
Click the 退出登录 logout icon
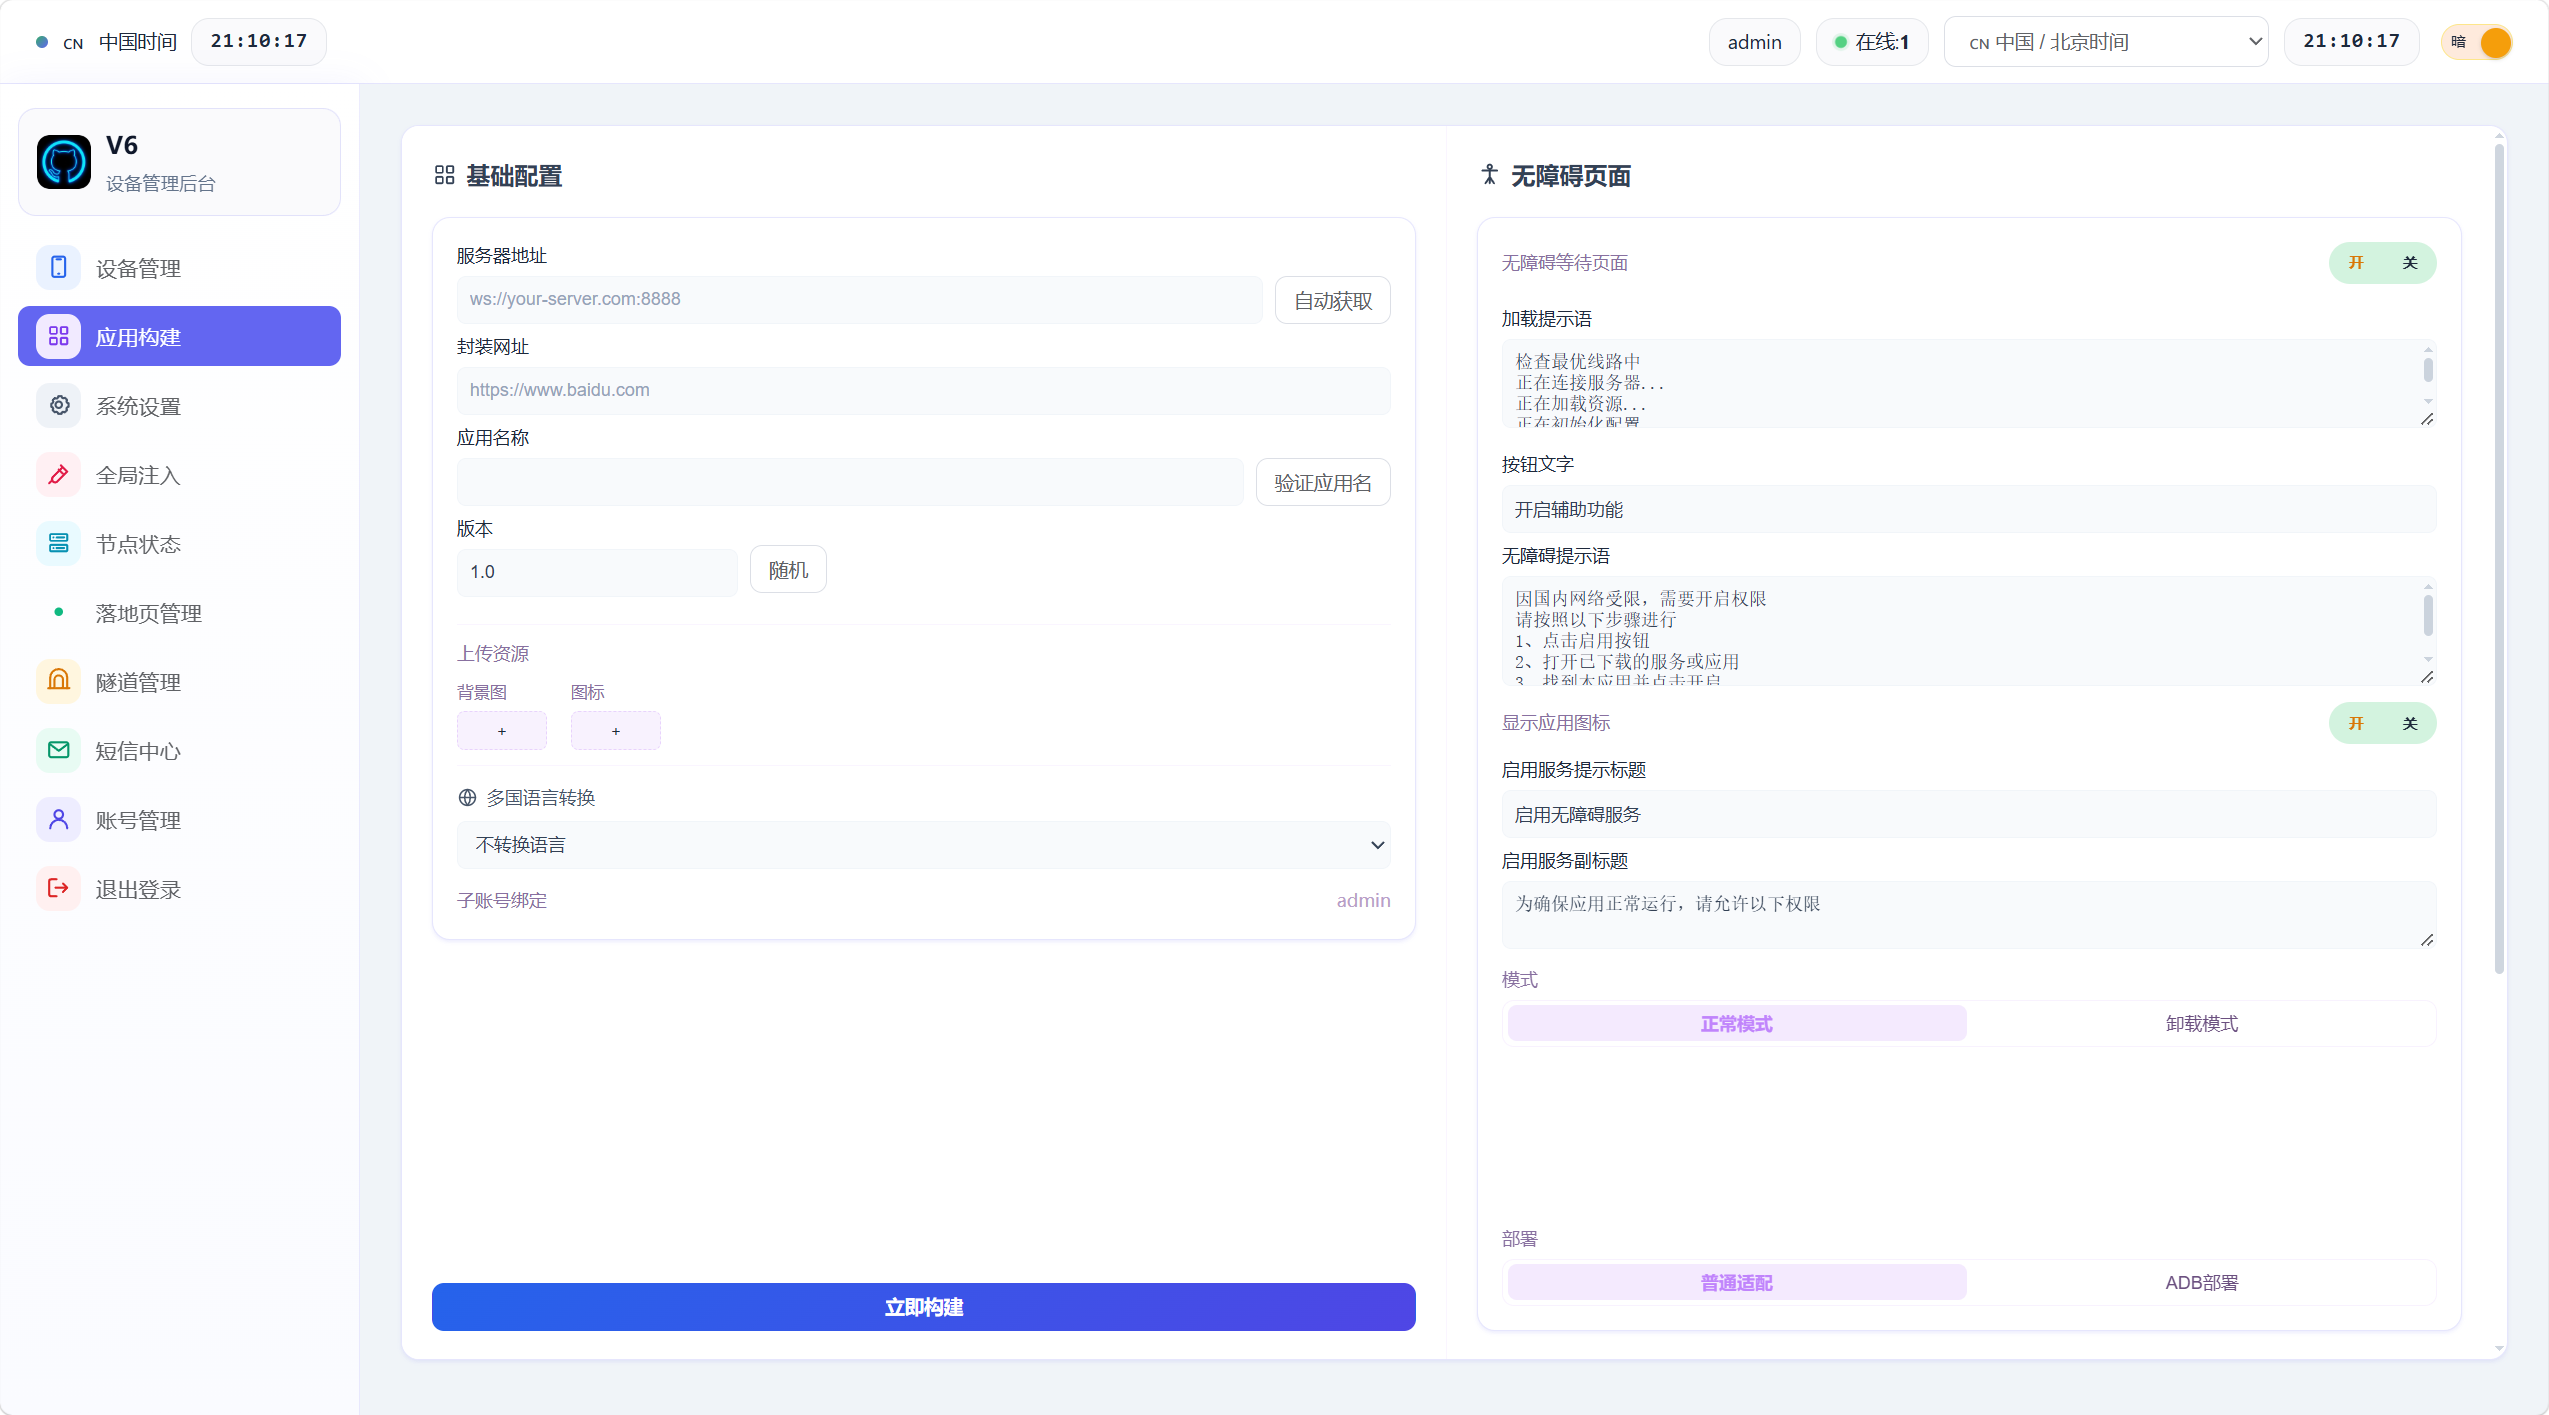(59, 889)
